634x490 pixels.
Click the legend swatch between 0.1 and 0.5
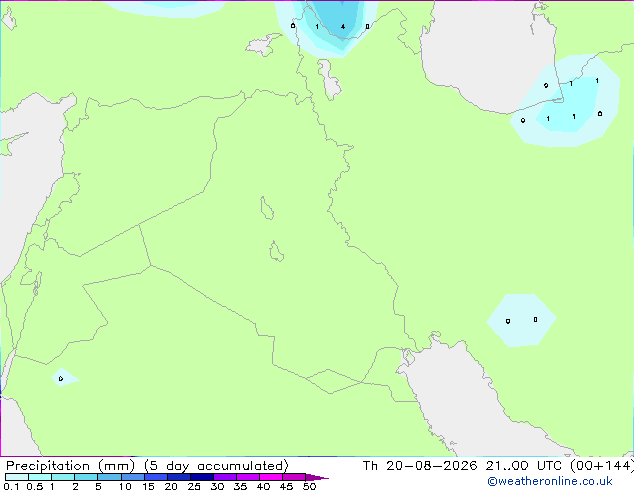point(17,477)
